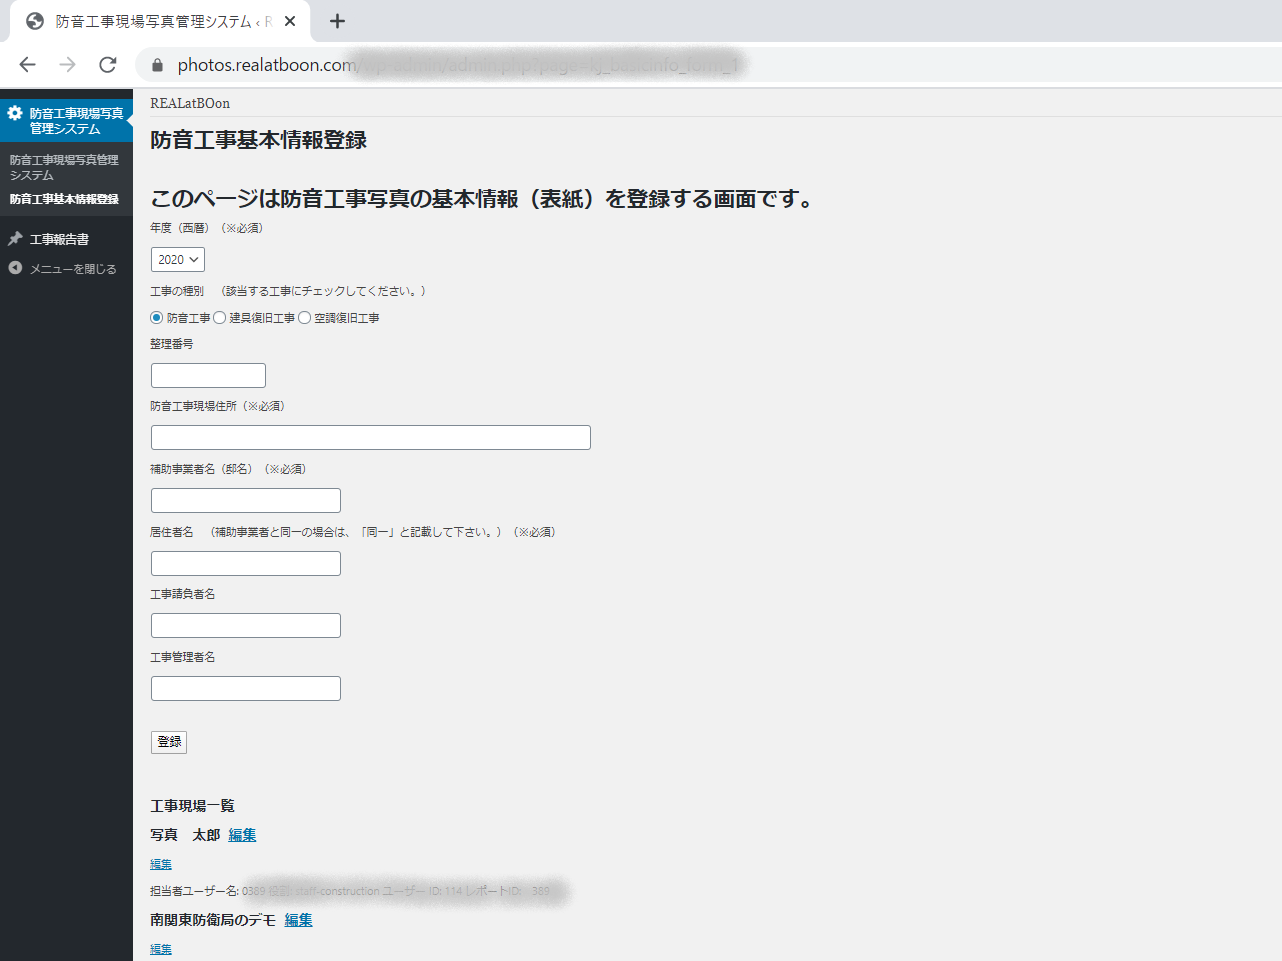The image size is (1282, 961).
Task: Open 防音工事基本情報登録 in the sidebar submenu
Action: coord(64,199)
